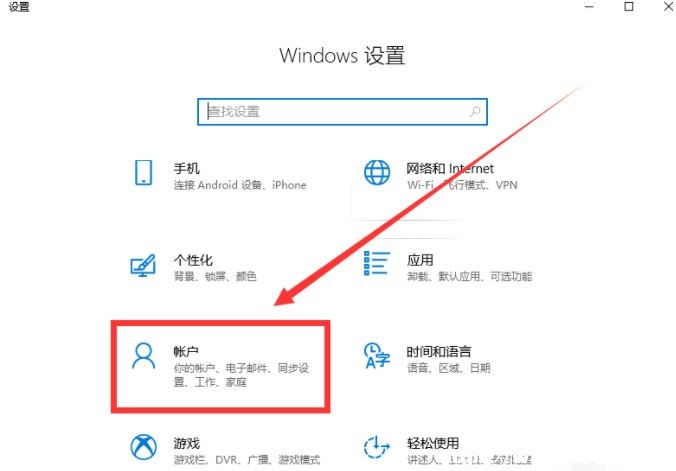
Task: Open the 轻松使用 ease of access icon
Action: coord(377,447)
